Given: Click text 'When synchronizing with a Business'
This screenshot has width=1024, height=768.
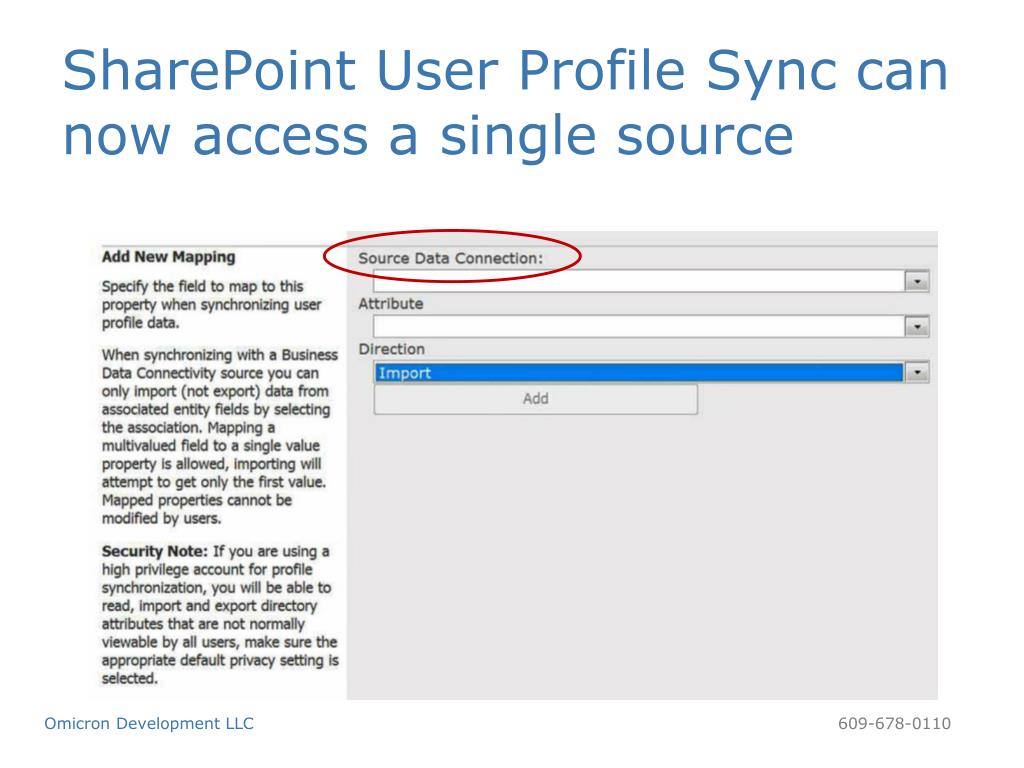Looking at the screenshot, I should click(x=219, y=355).
